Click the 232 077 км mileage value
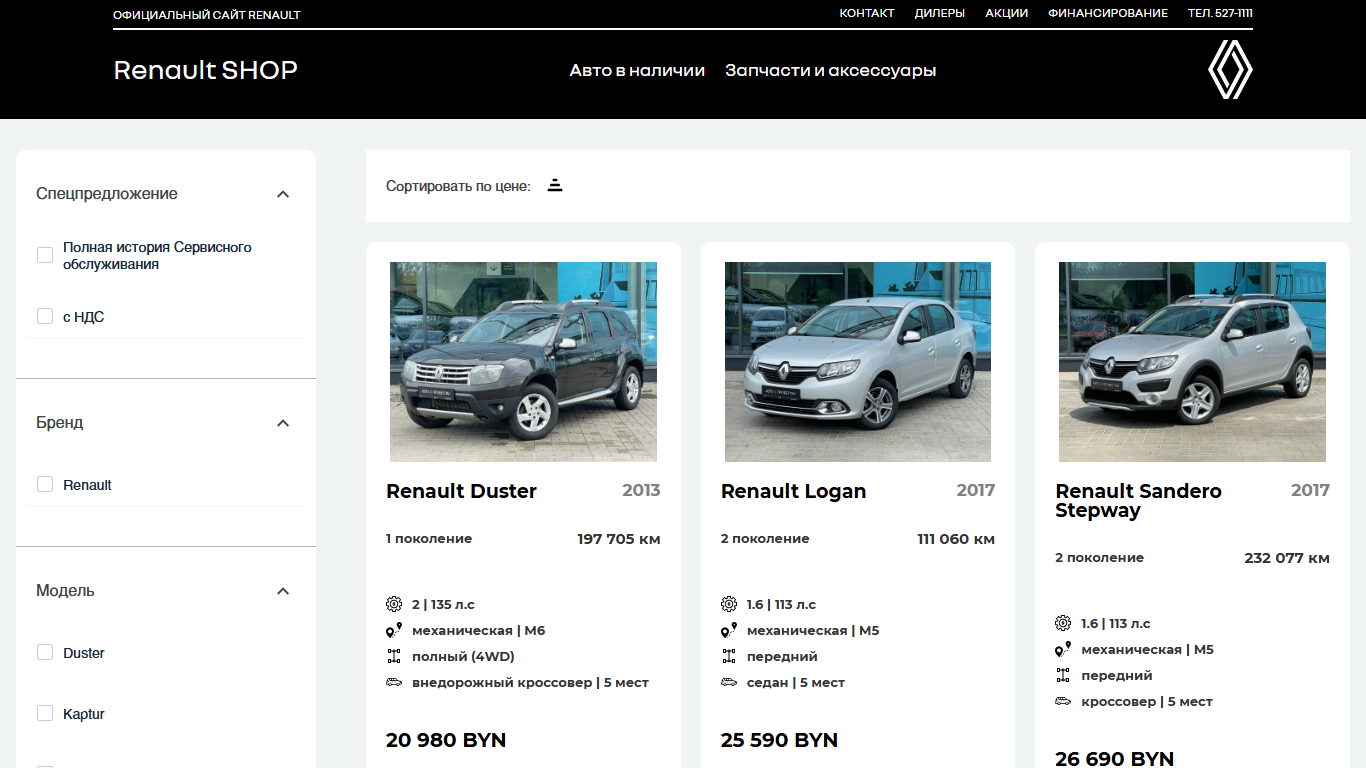The height and width of the screenshot is (768, 1366). tap(1287, 558)
